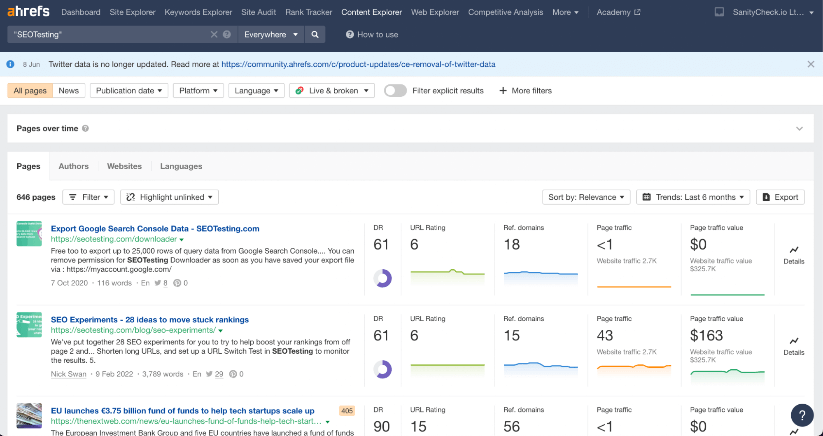Click help icon beside Pages over time
This screenshot has width=823, height=436.
(x=86, y=129)
